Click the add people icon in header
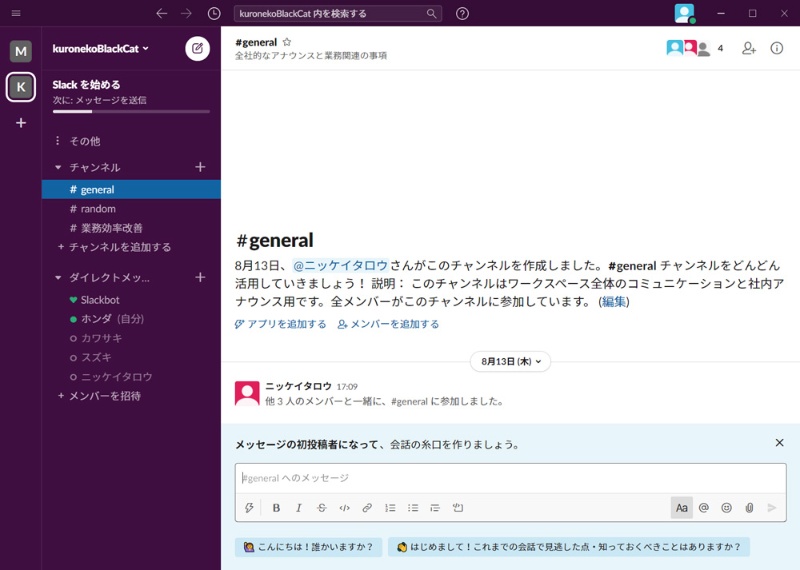This screenshot has width=800, height=570. [748, 48]
